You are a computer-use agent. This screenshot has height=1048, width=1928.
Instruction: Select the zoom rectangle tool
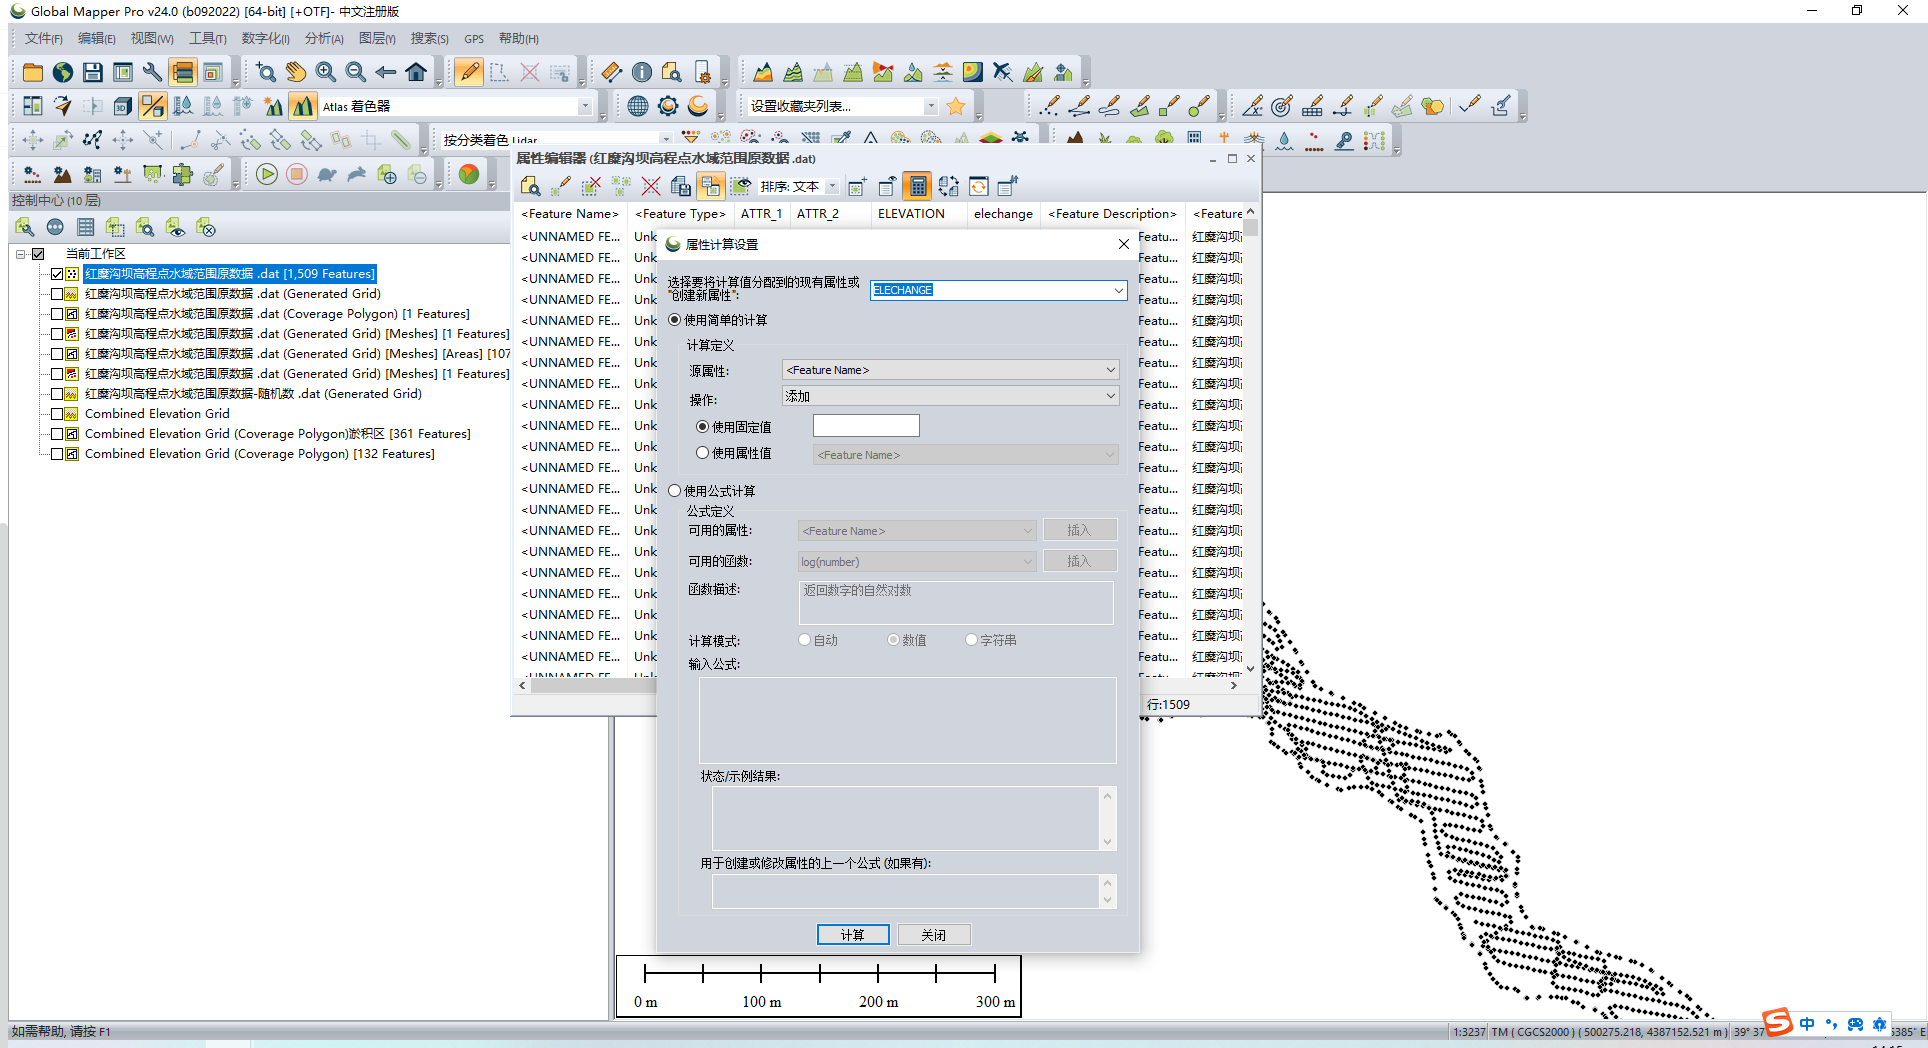[266, 72]
